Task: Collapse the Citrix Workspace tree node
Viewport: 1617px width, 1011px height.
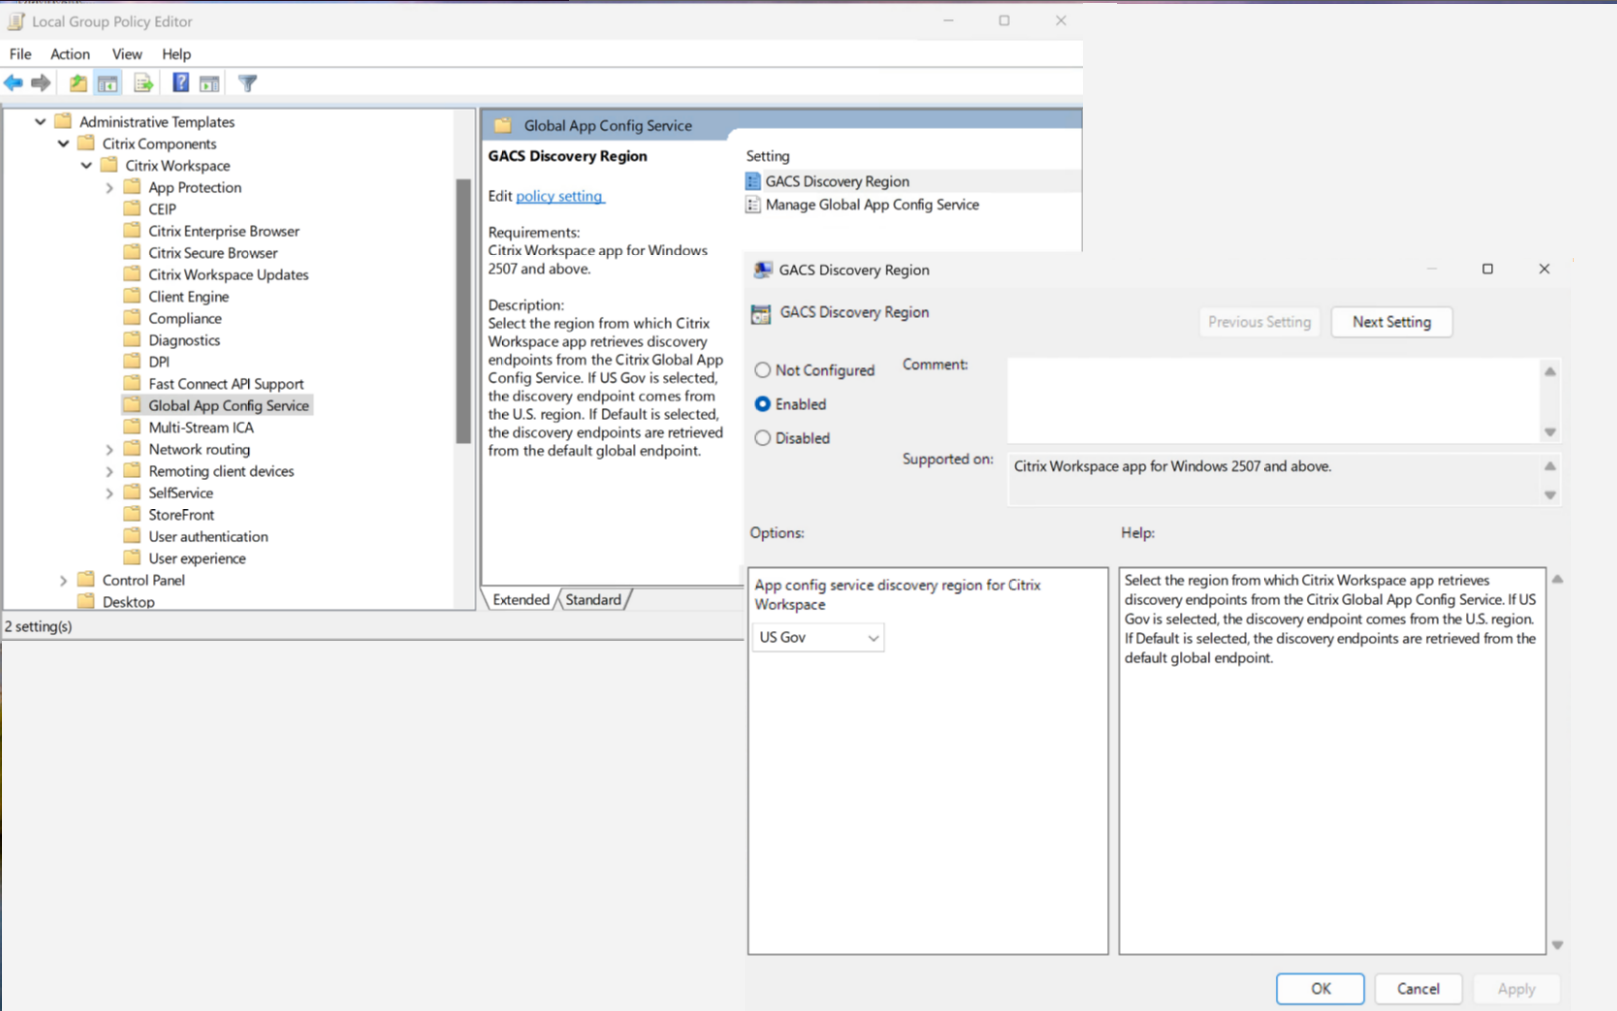Action: coord(87,166)
